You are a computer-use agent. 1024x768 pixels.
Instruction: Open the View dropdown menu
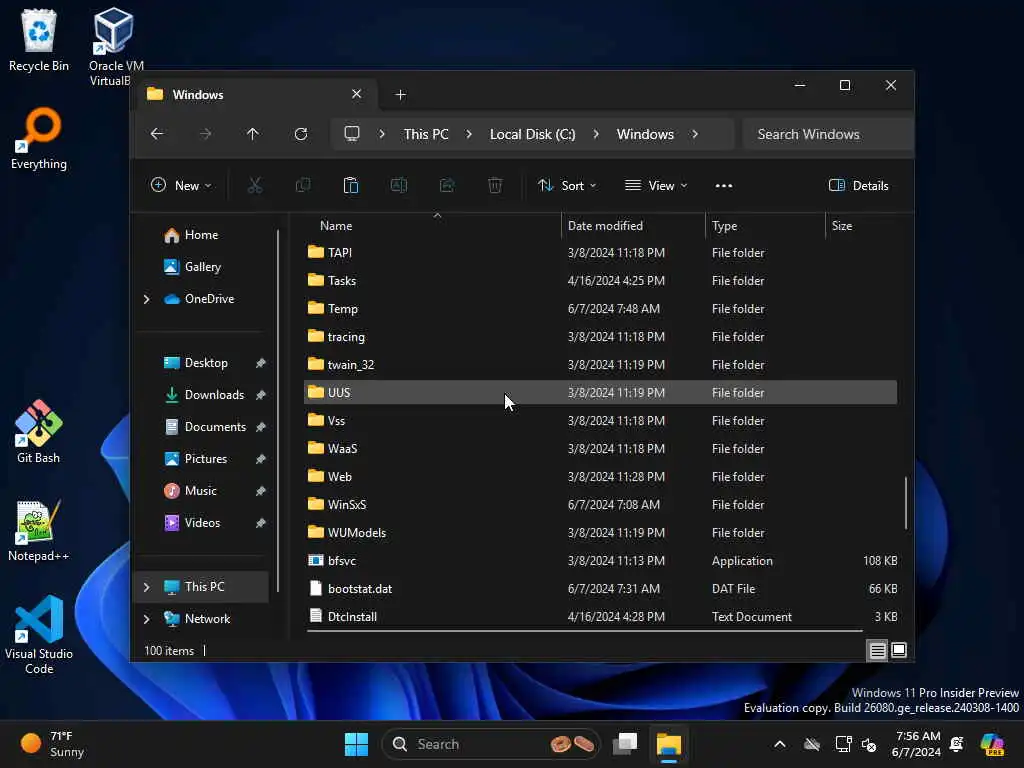point(656,185)
